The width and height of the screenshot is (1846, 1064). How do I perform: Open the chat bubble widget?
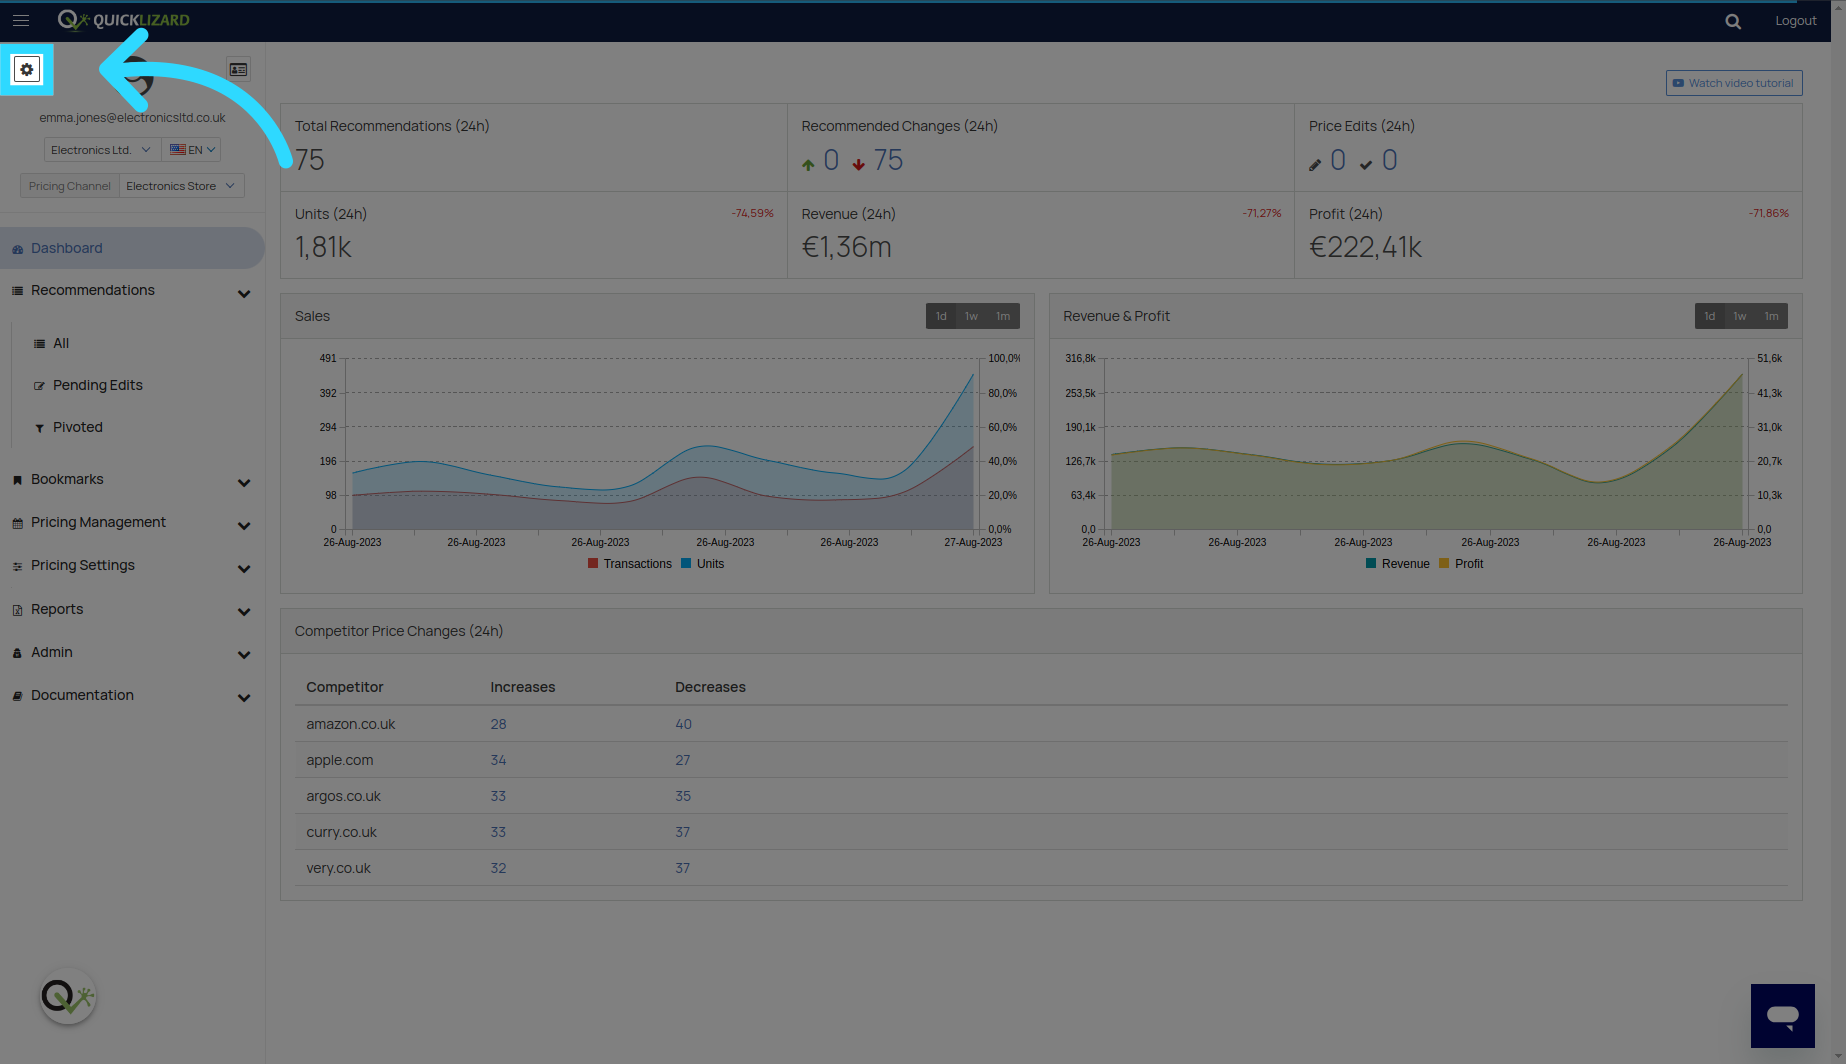pos(1782,1016)
